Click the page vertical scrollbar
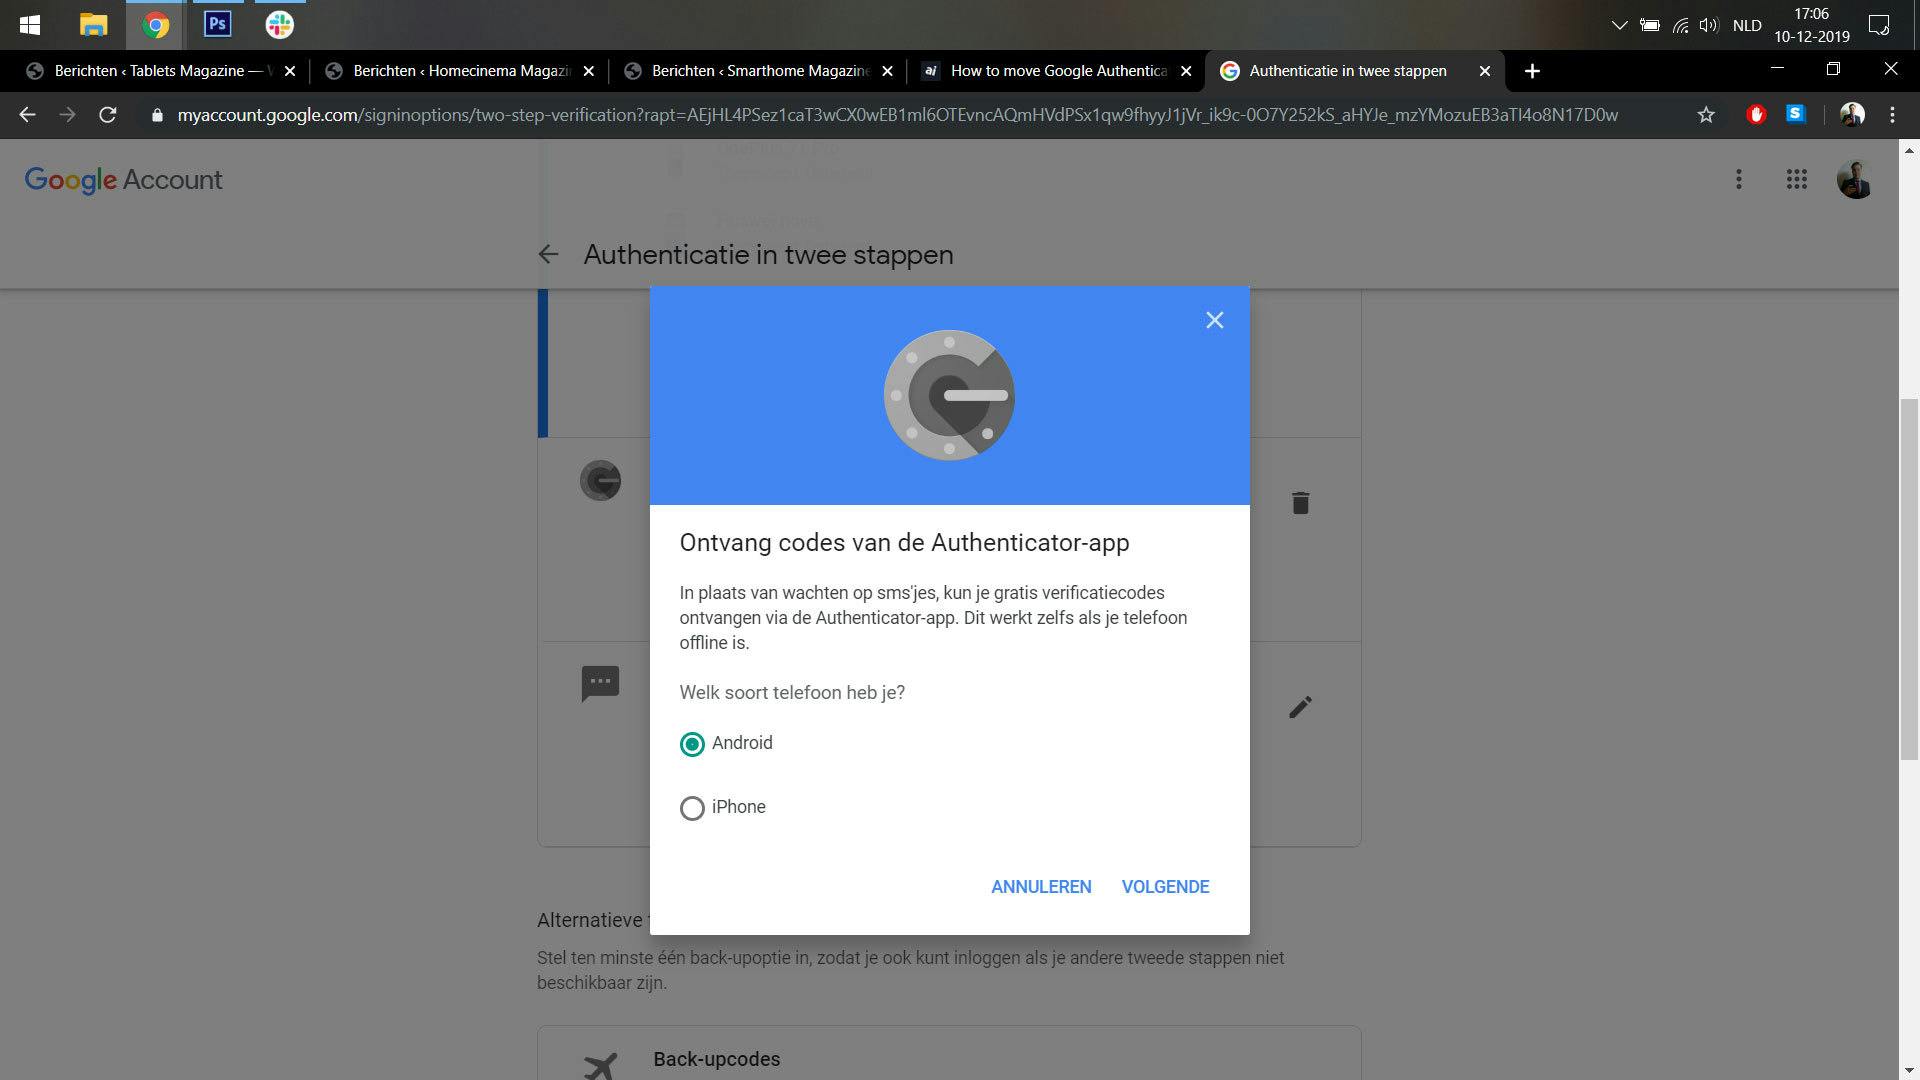1920x1080 pixels. pyautogui.click(x=1909, y=580)
